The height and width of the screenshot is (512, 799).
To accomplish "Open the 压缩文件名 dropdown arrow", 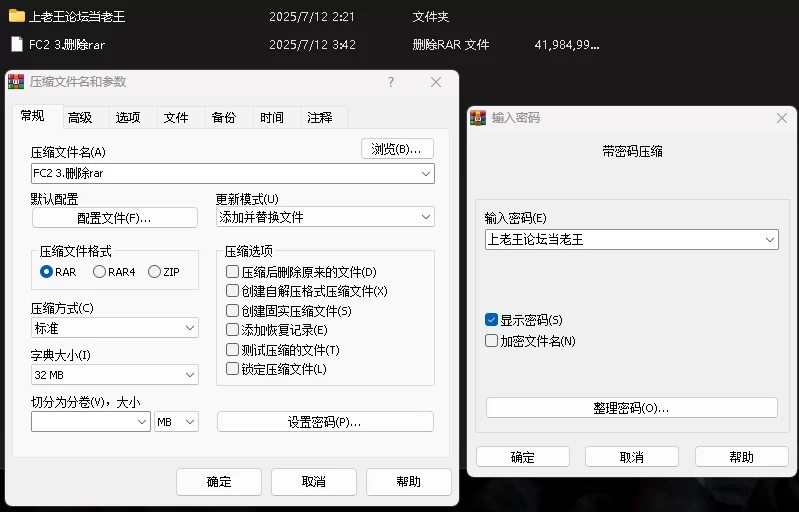I will pos(426,174).
